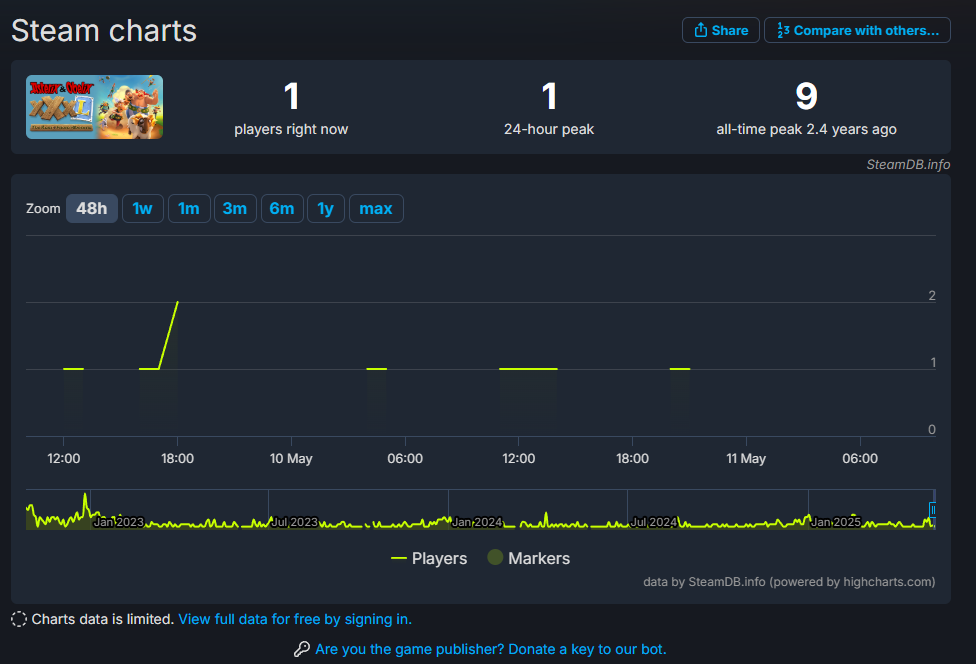
Task: Select 1y zoom range
Action: (326, 208)
